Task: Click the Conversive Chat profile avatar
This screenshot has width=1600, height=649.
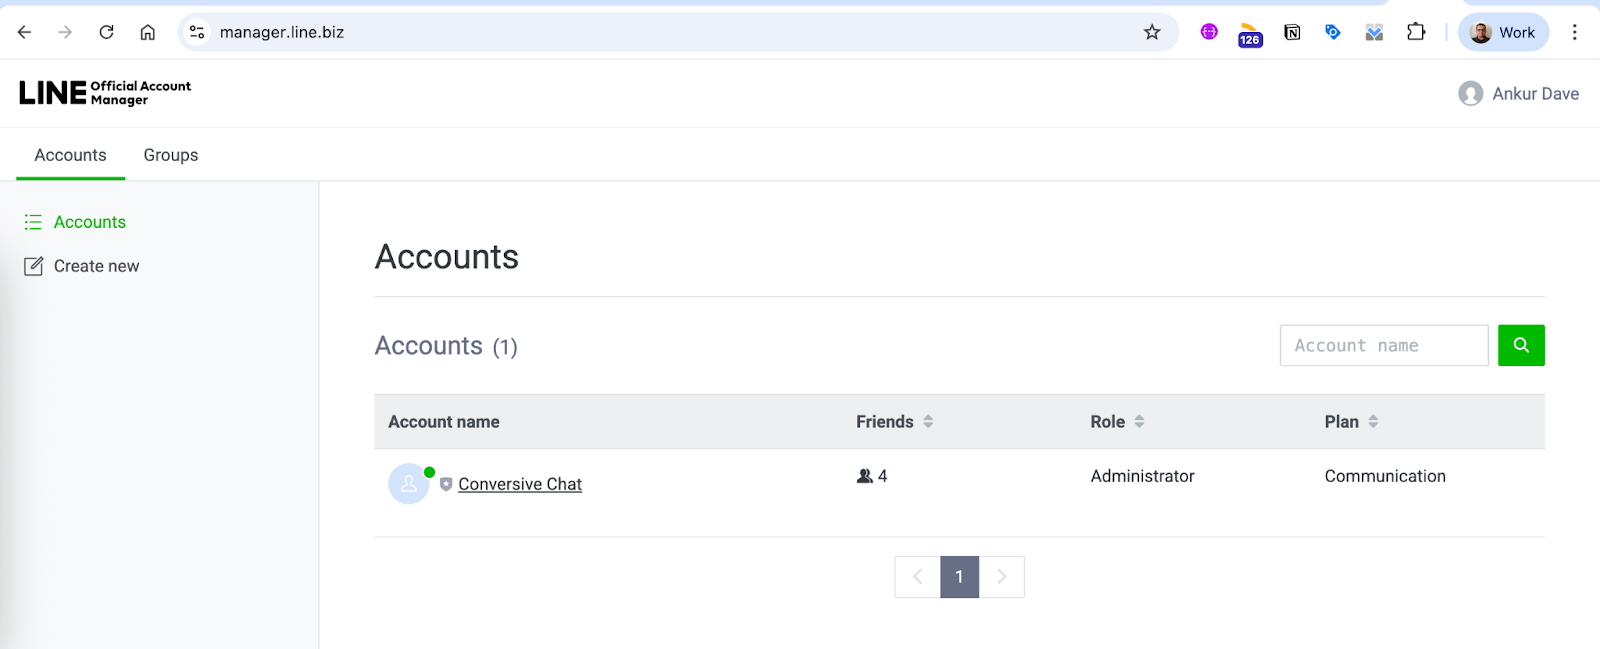Action: (409, 484)
